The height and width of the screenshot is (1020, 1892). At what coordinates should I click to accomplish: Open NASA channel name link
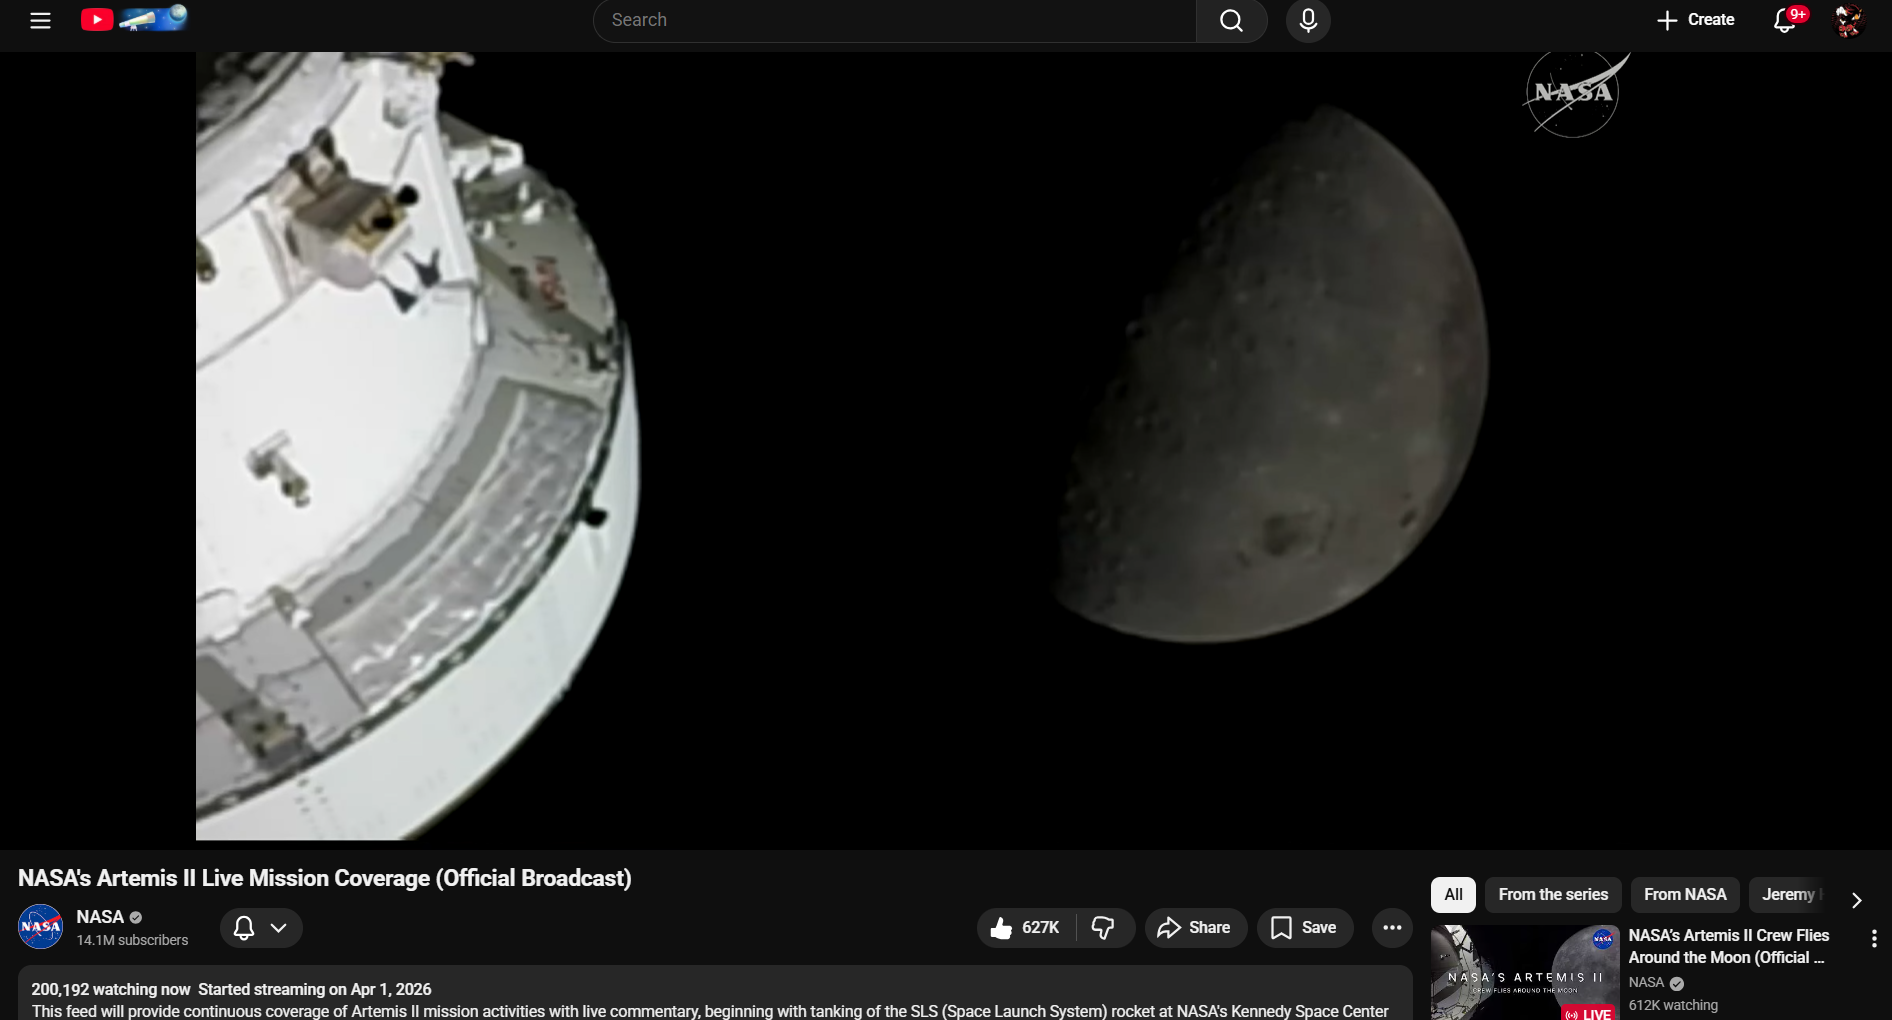tap(100, 917)
